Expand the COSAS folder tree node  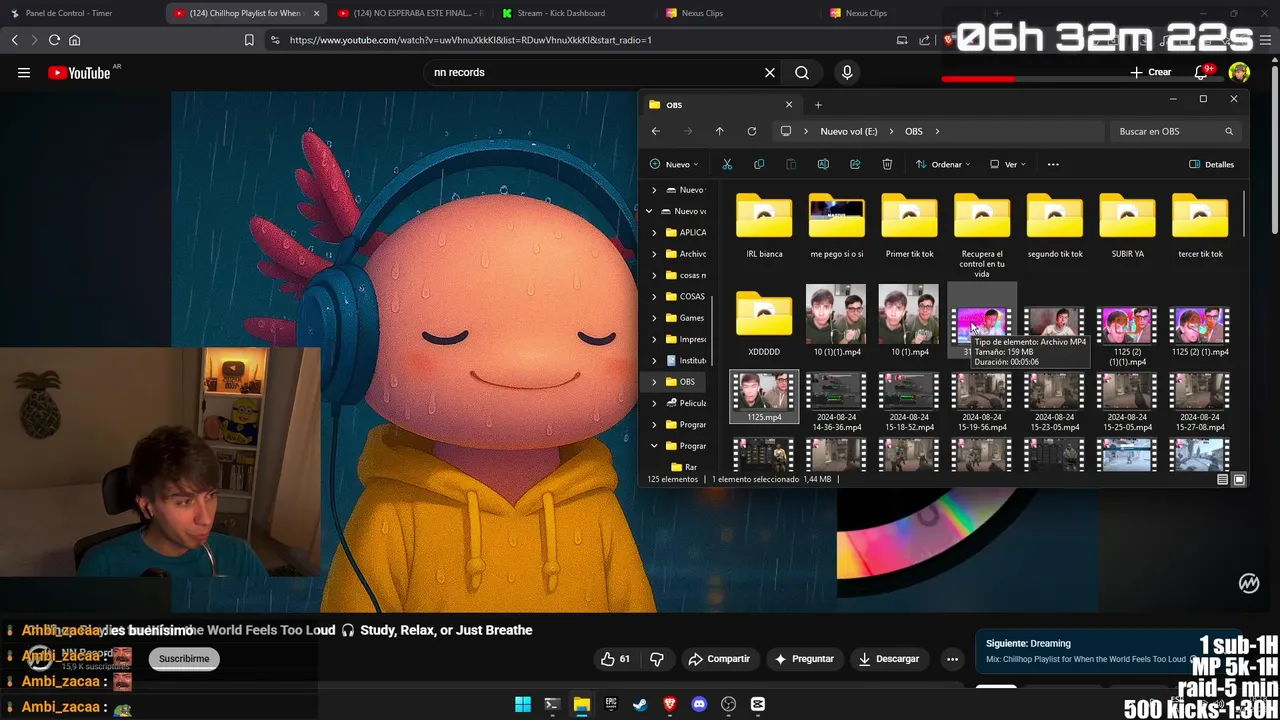pos(654,296)
